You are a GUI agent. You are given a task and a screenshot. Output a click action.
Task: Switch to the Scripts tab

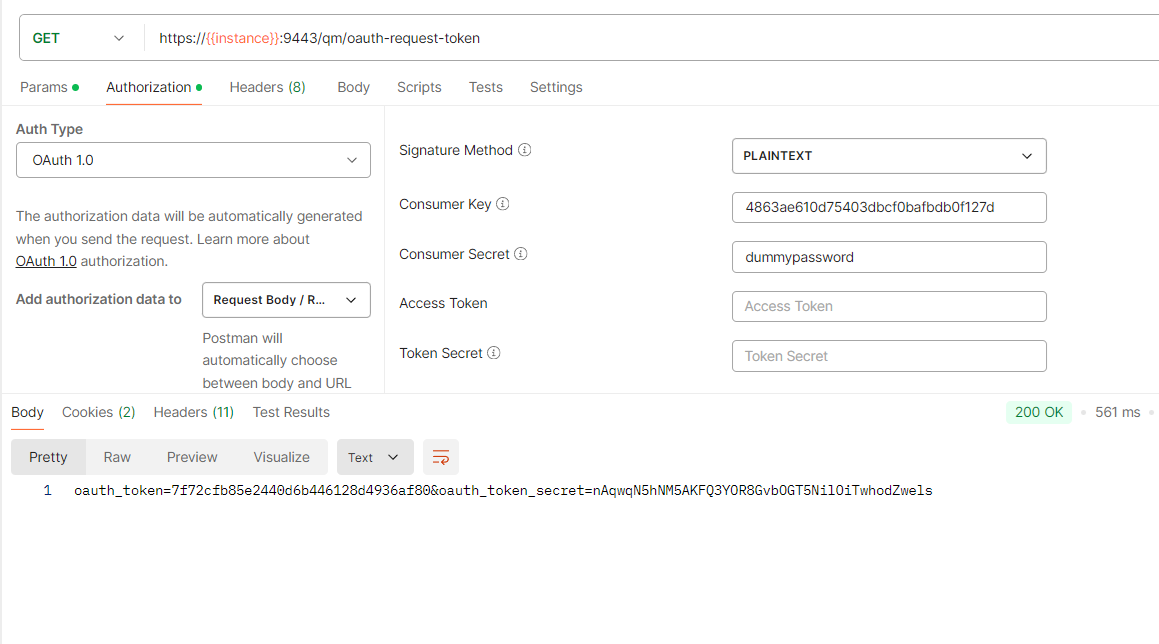[419, 87]
